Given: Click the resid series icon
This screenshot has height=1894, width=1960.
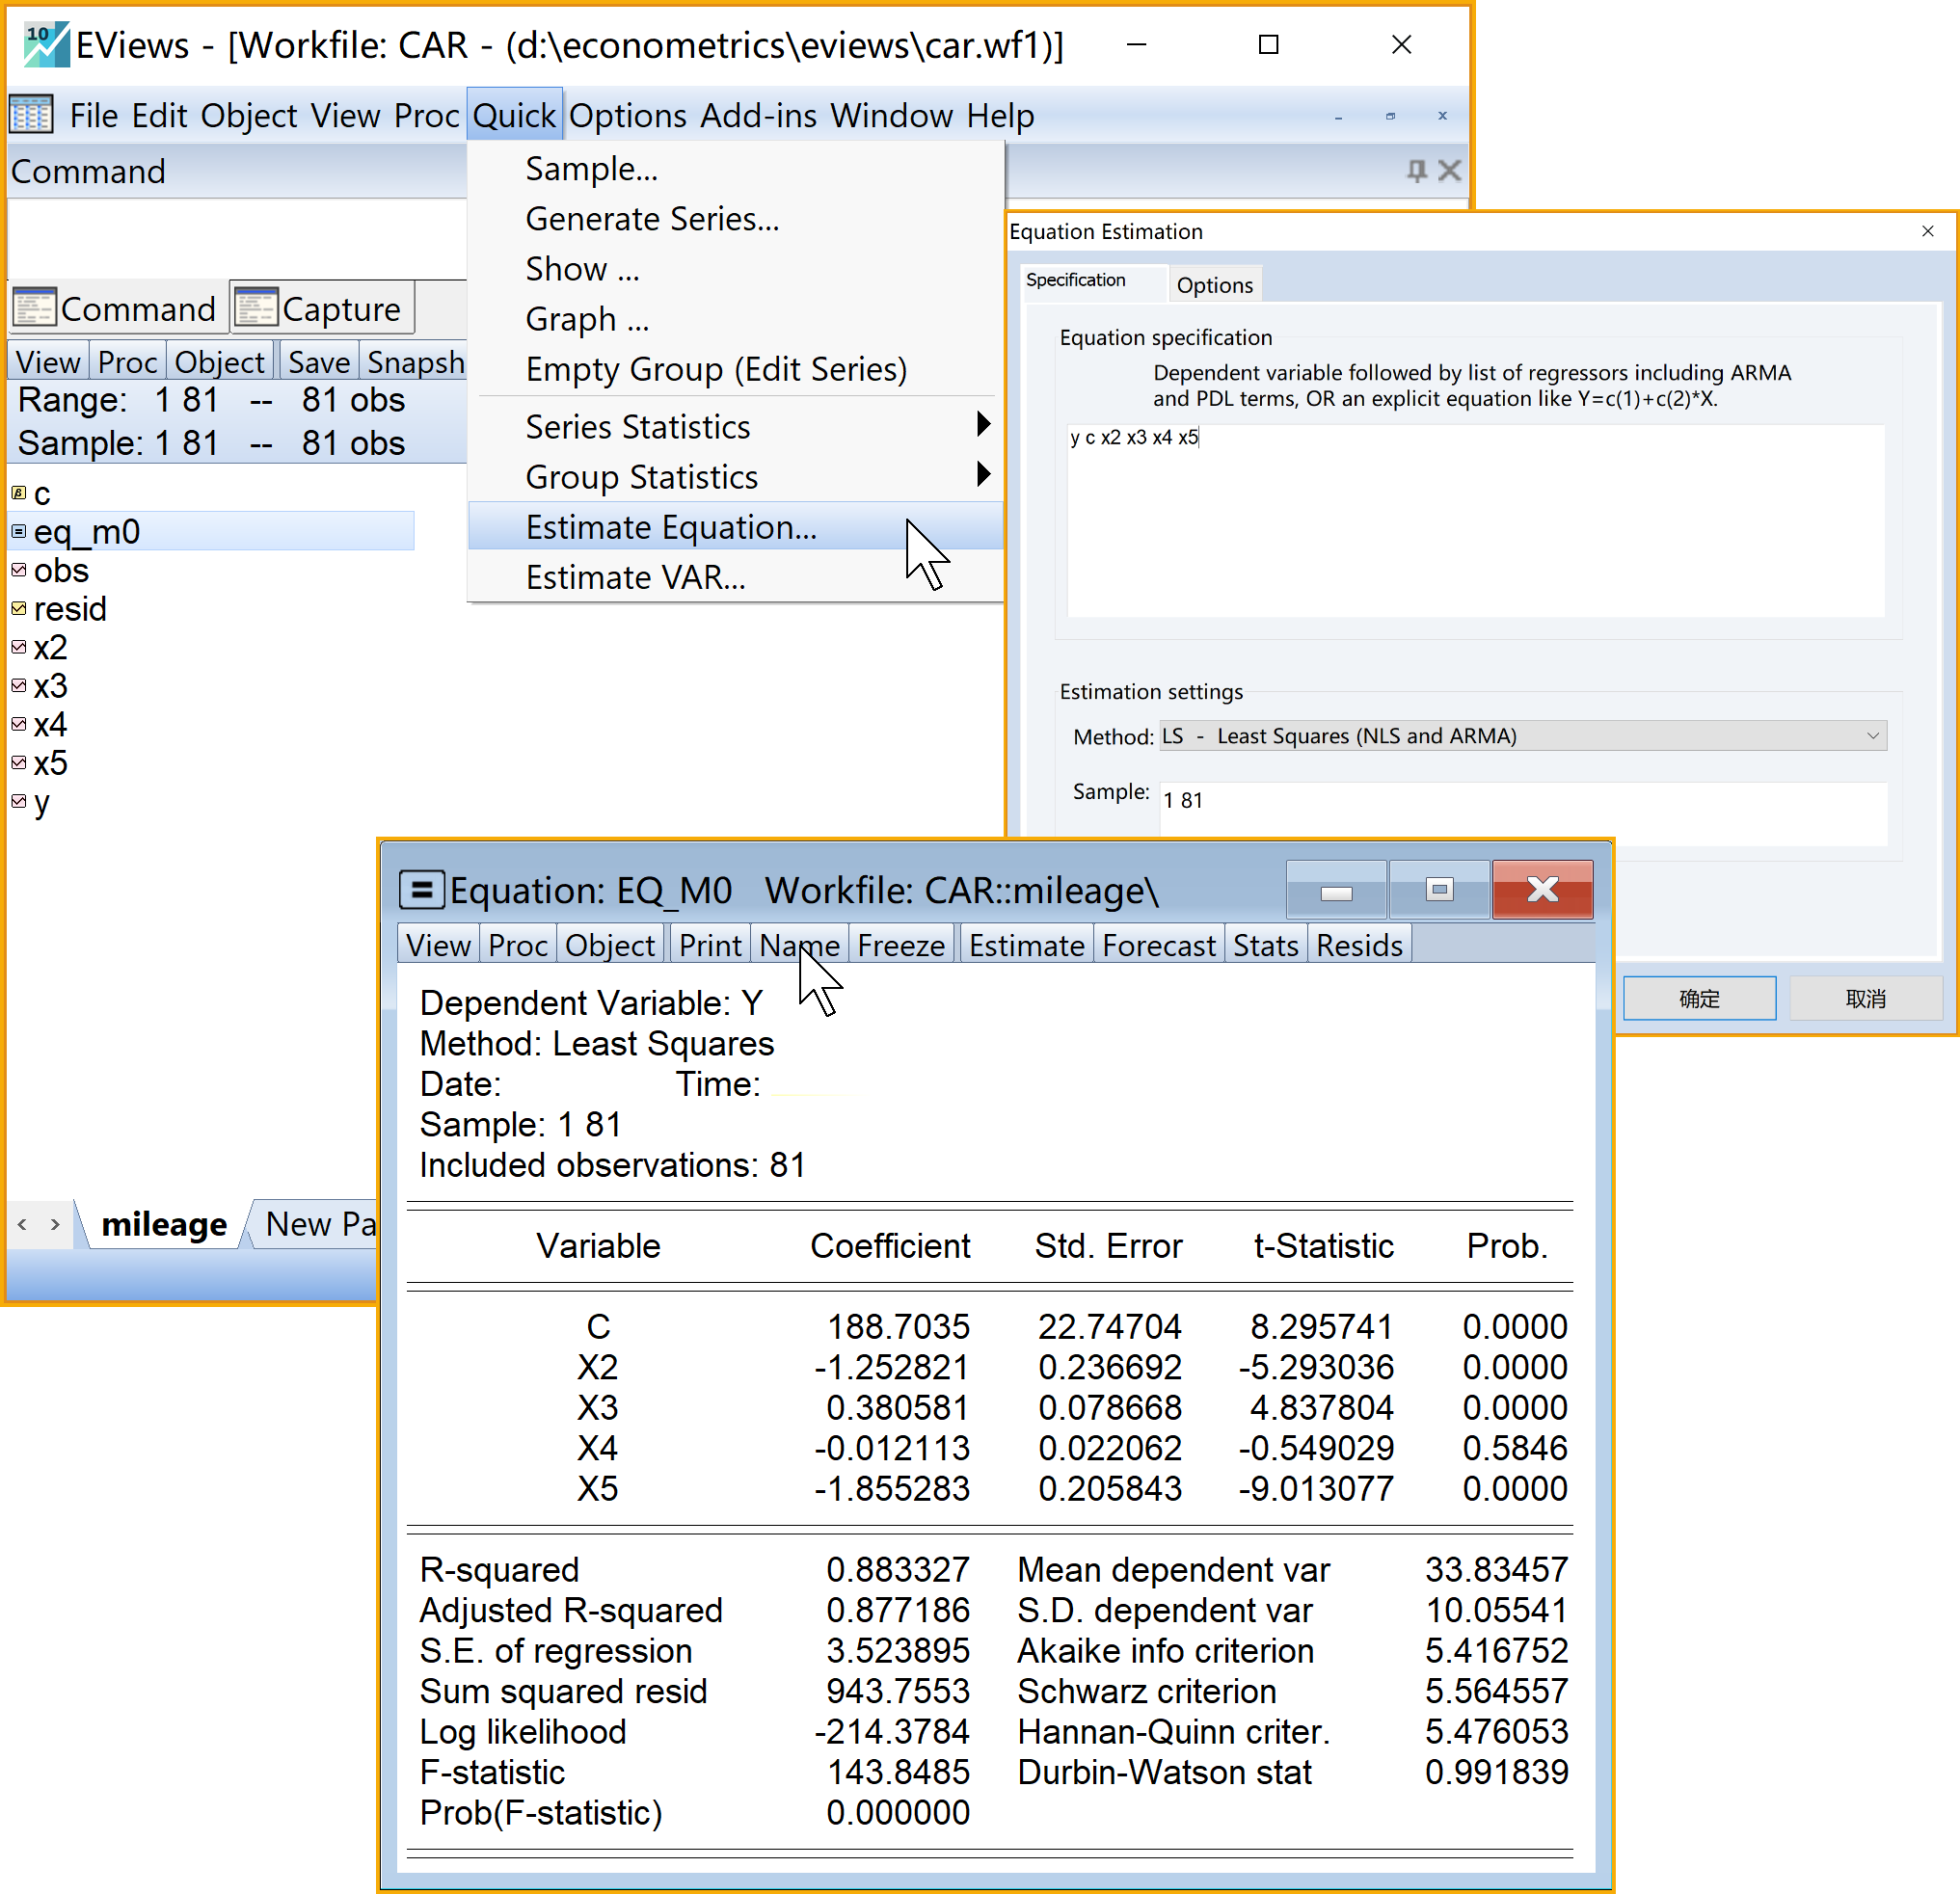Looking at the screenshot, I should coord(19,609).
